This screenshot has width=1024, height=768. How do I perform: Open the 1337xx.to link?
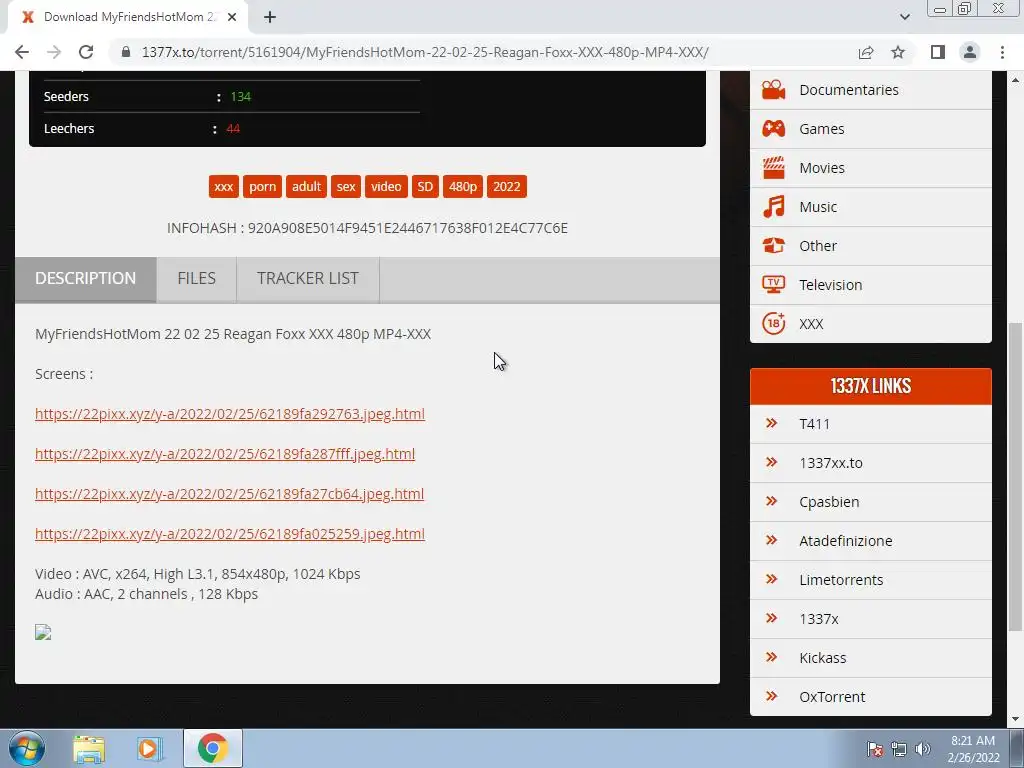click(x=831, y=463)
